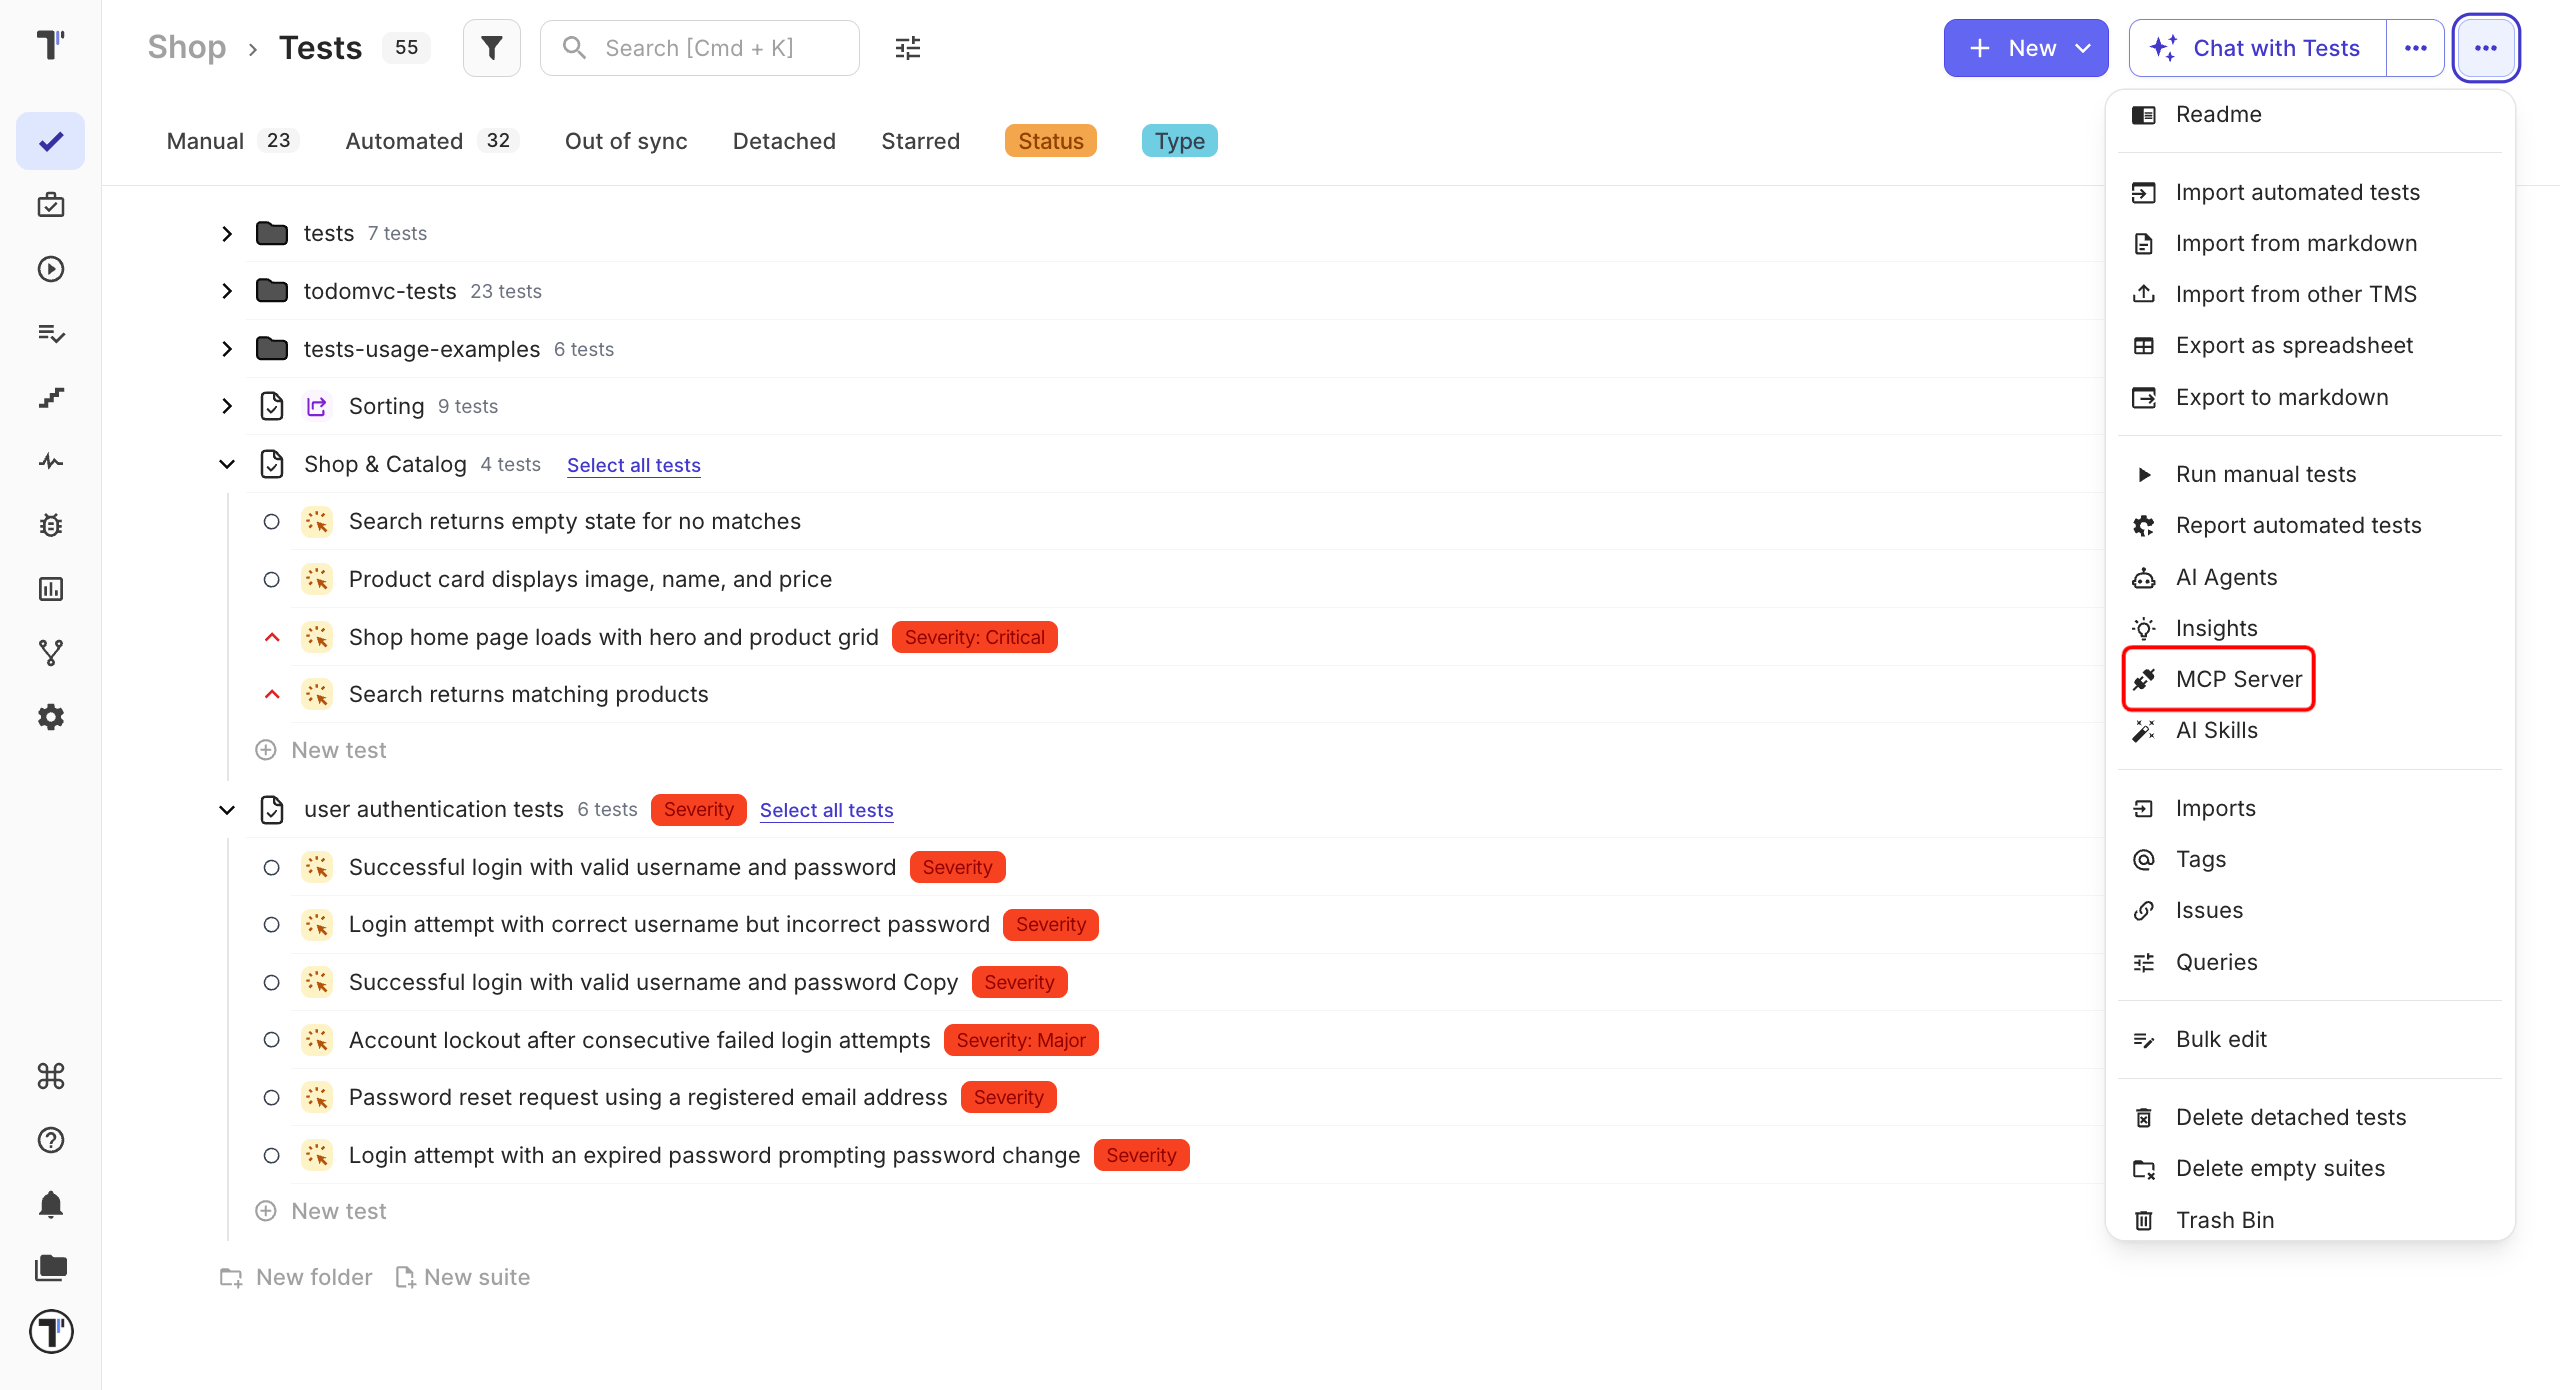Open the display settings sliders icon
2560x1390 pixels.
point(908,48)
